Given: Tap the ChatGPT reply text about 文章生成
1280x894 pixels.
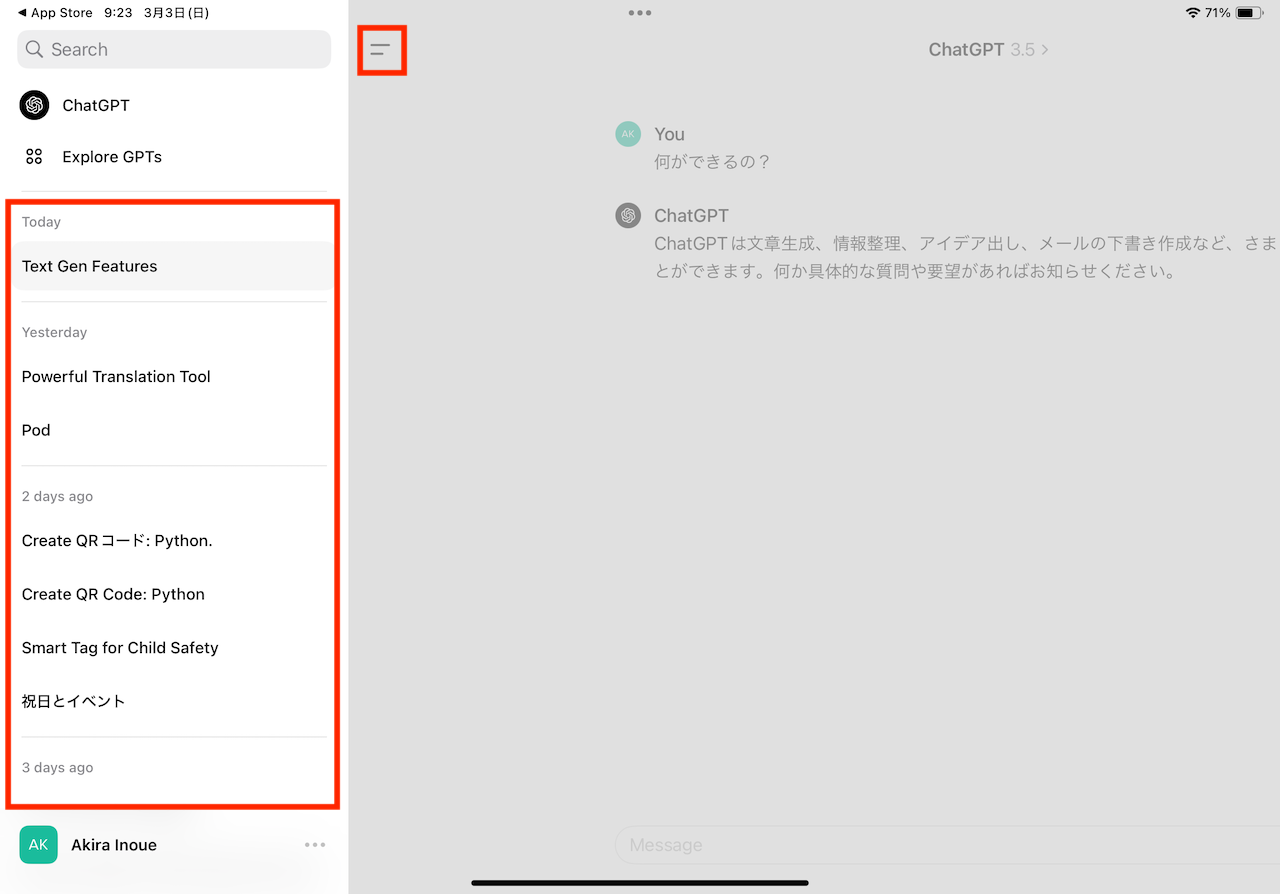Looking at the screenshot, I should (967, 257).
